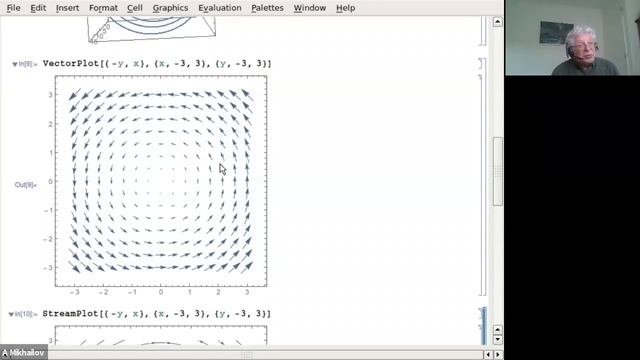Screen dimensions: 640x360
Task: Select the partial 3D plot at top
Action: (x=151, y=29)
